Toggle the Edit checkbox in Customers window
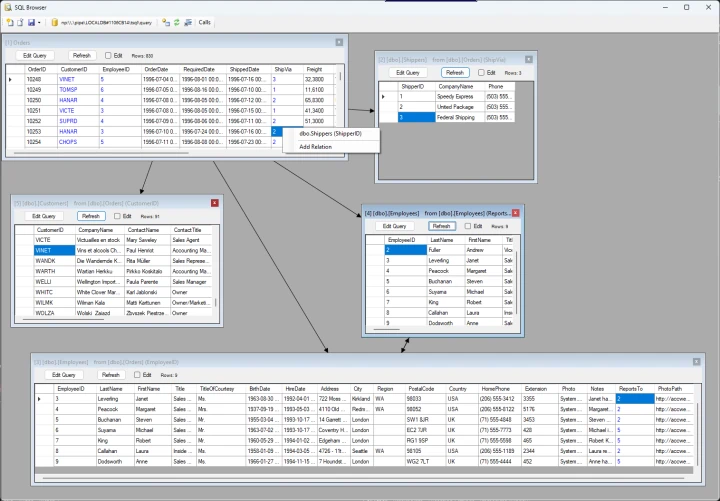Viewport: 720px width, 501px height. click(117, 216)
